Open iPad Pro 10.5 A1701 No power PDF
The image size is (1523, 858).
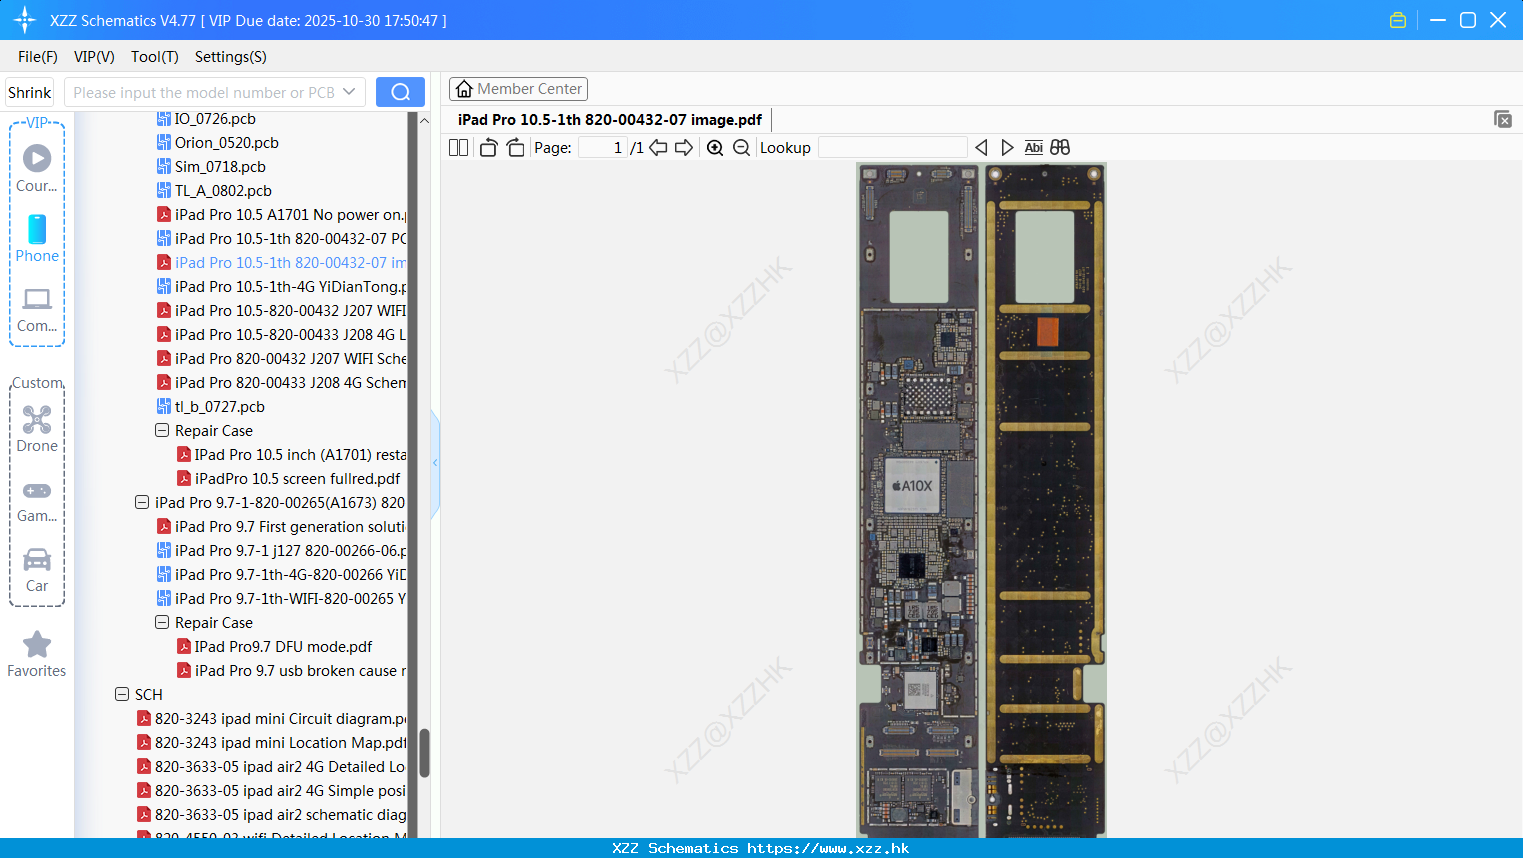point(281,214)
